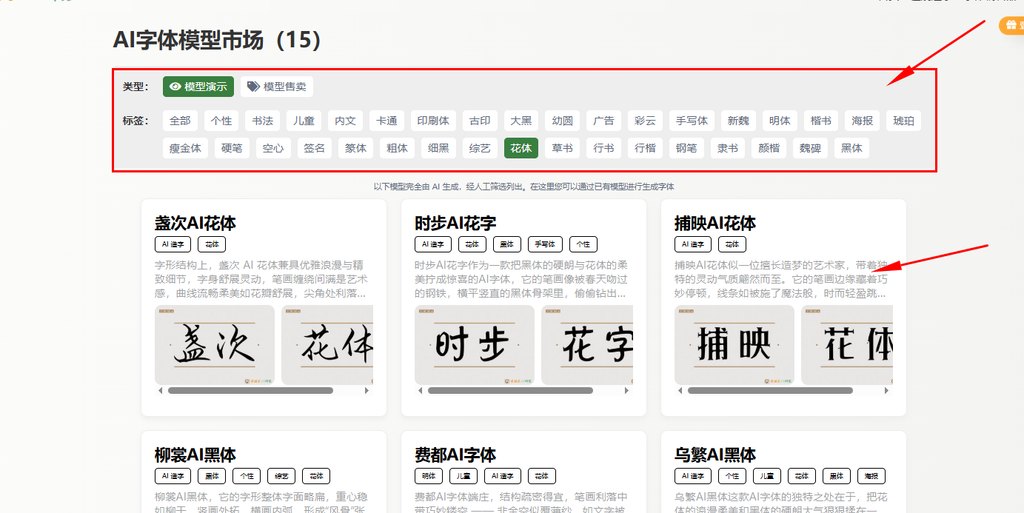Choose the 古印 tag

coord(480,121)
